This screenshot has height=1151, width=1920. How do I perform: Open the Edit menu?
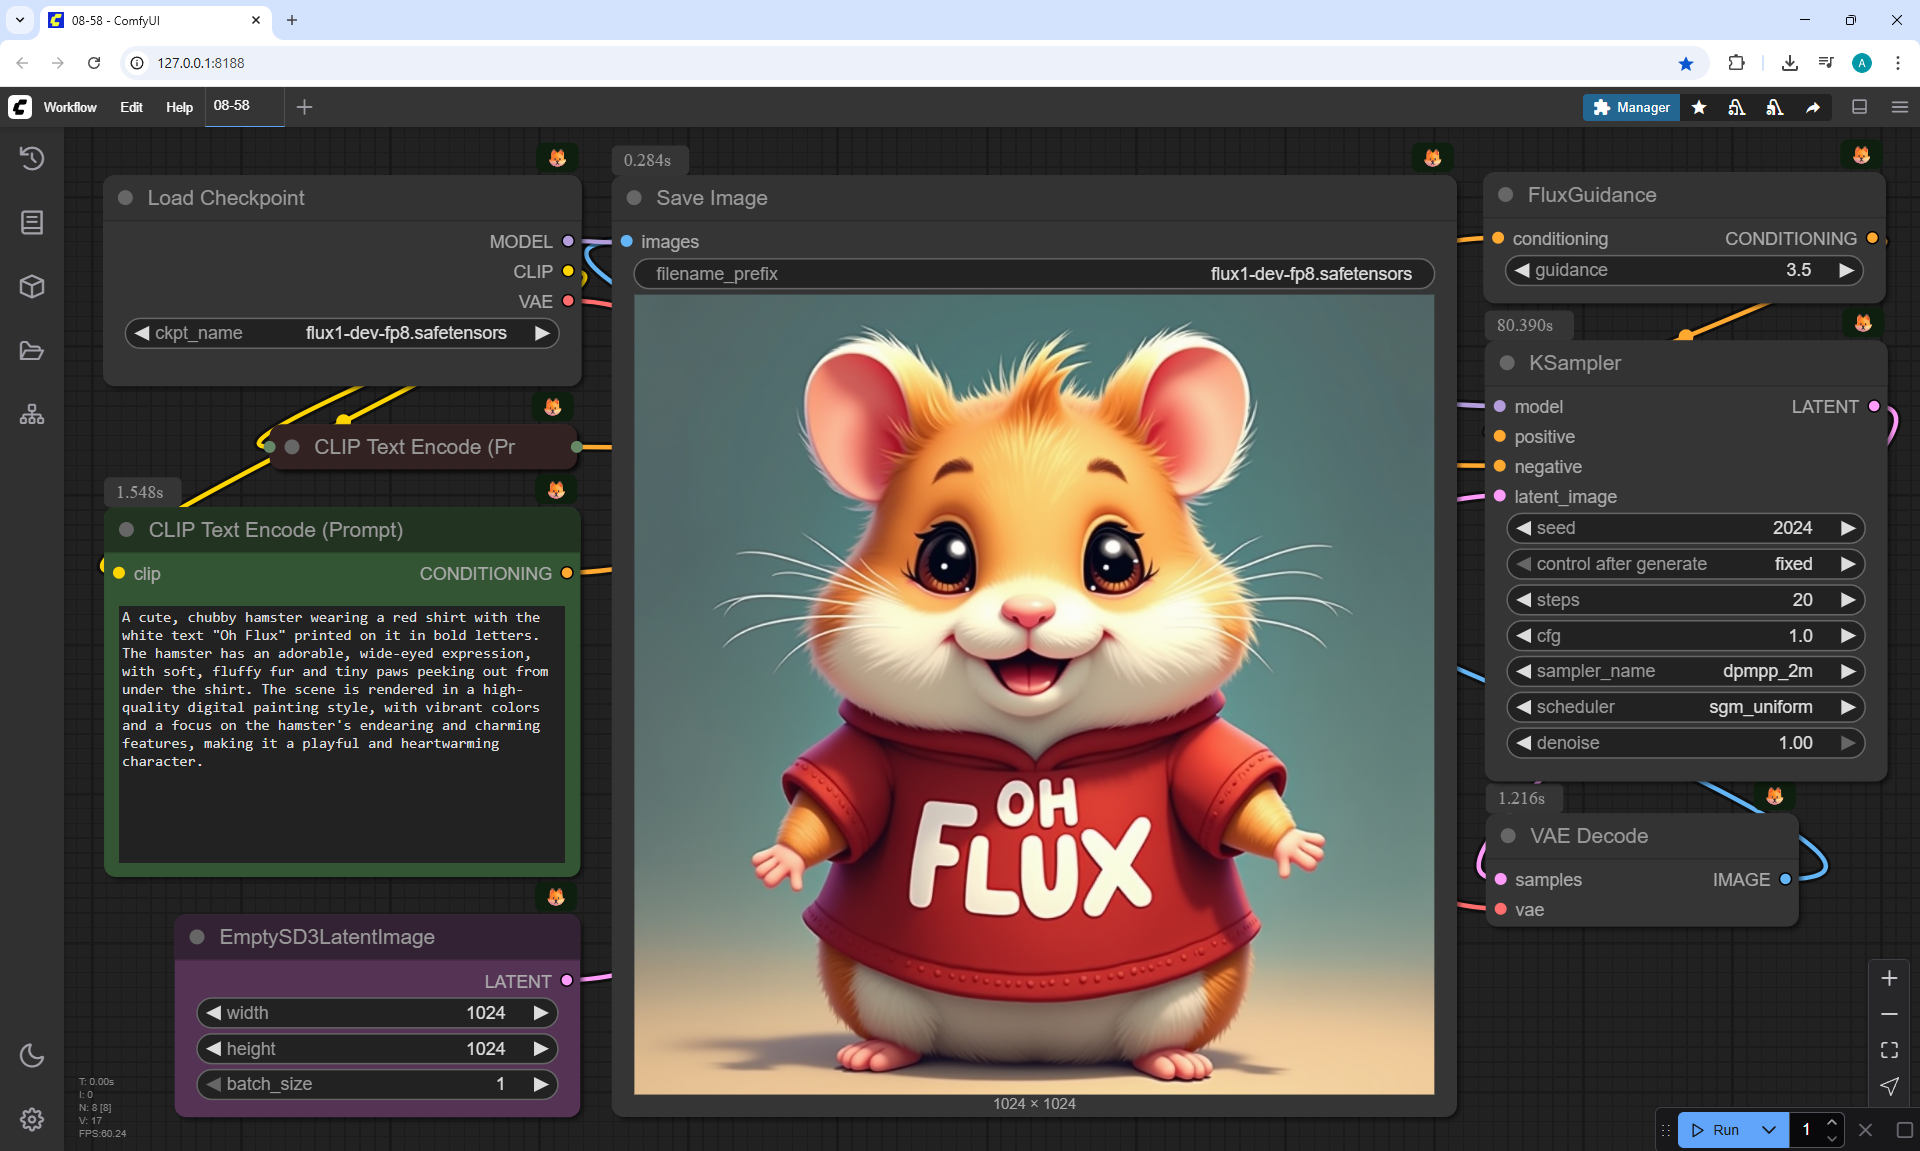131,107
